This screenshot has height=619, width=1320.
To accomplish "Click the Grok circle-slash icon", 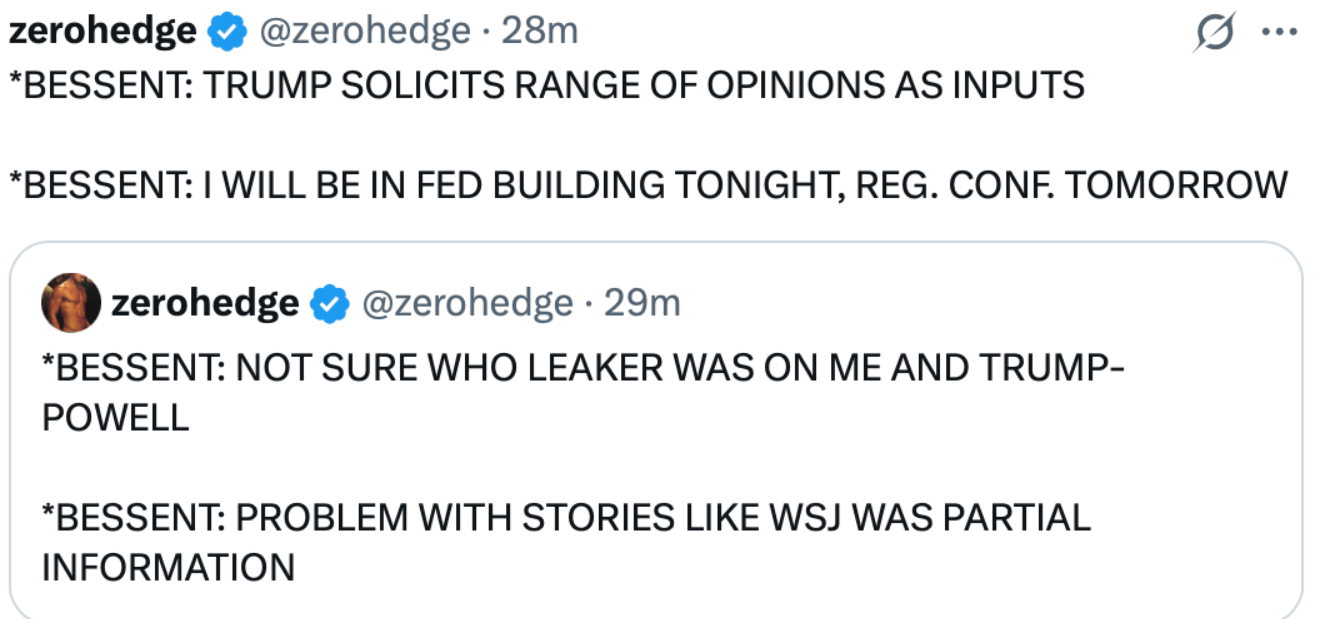I will tap(1214, 33).
